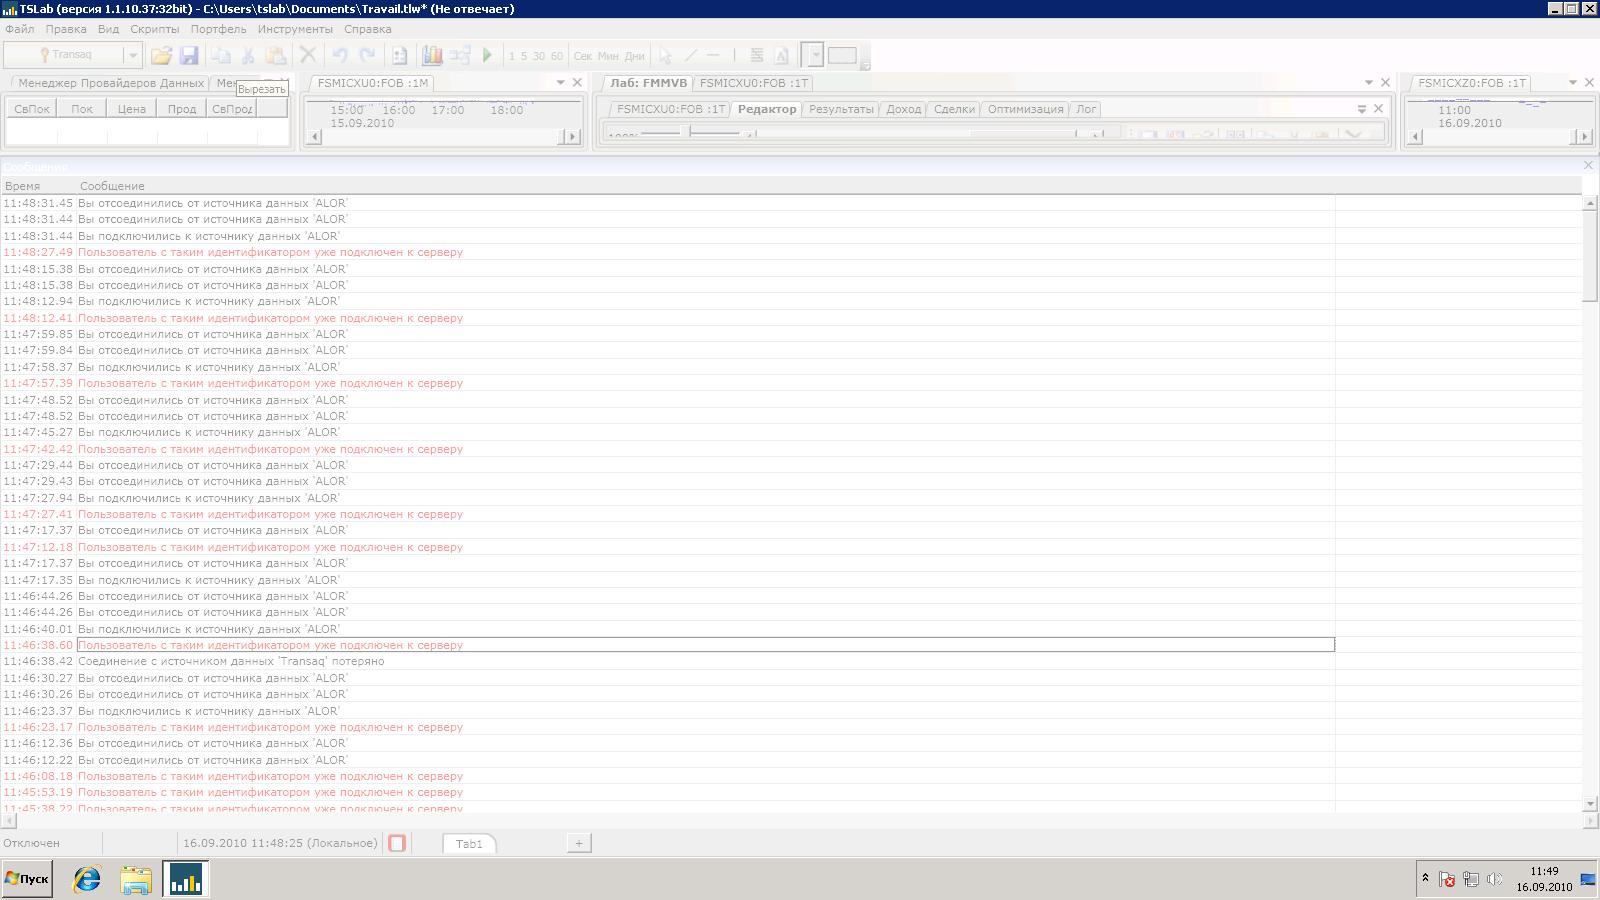Click the volume icon in system tray
The height and width of the screenshot is (900, 1600).
click(x=1494, y=879)
